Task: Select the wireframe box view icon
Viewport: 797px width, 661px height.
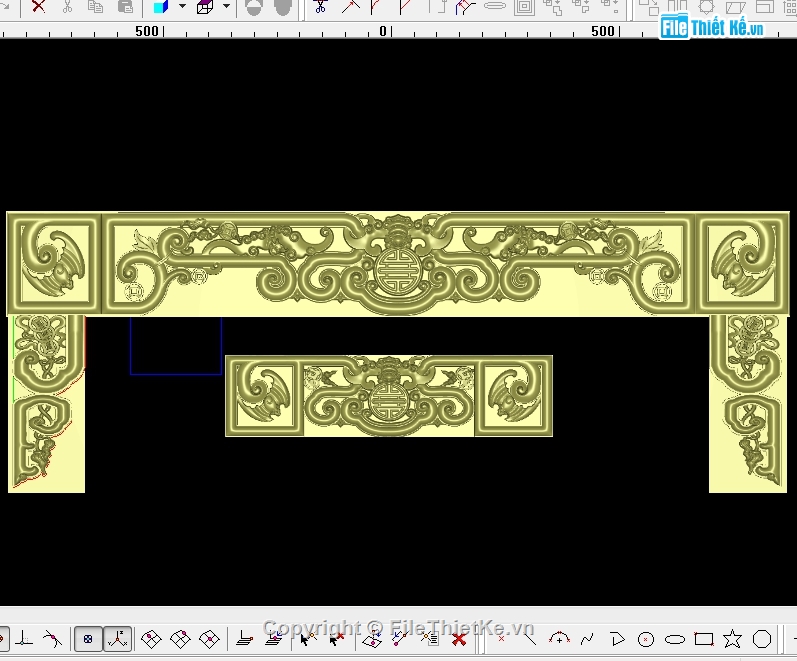Action: [x=205, y=6]
